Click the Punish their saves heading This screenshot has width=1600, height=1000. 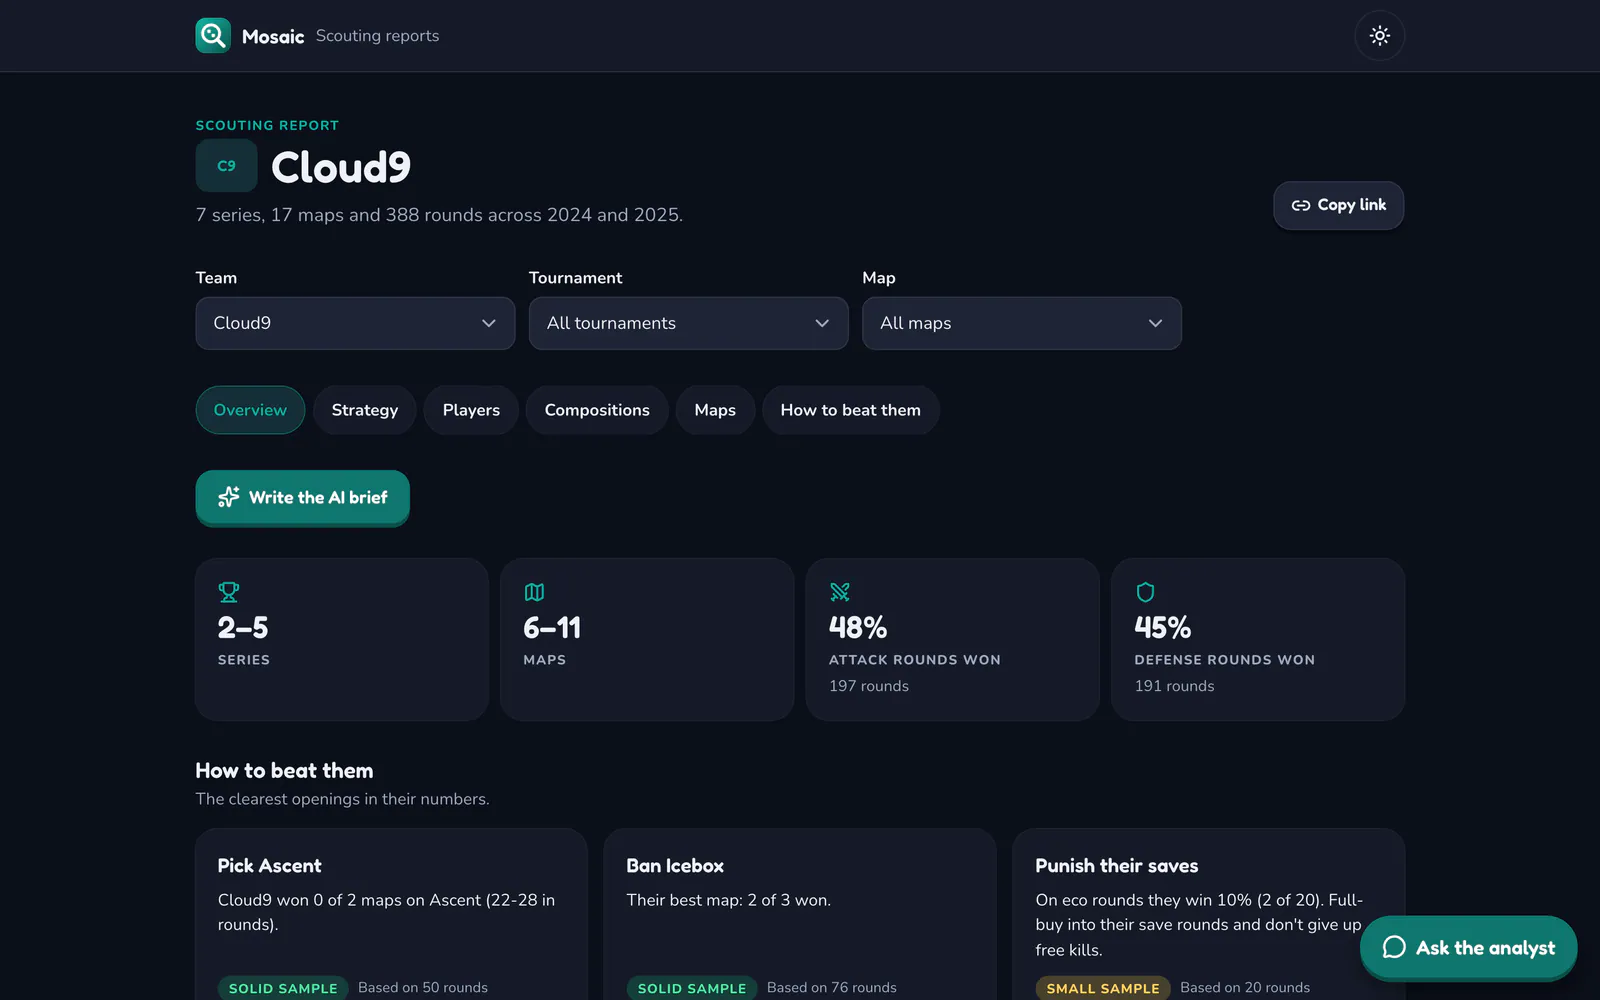click(x=1117, y=866)
